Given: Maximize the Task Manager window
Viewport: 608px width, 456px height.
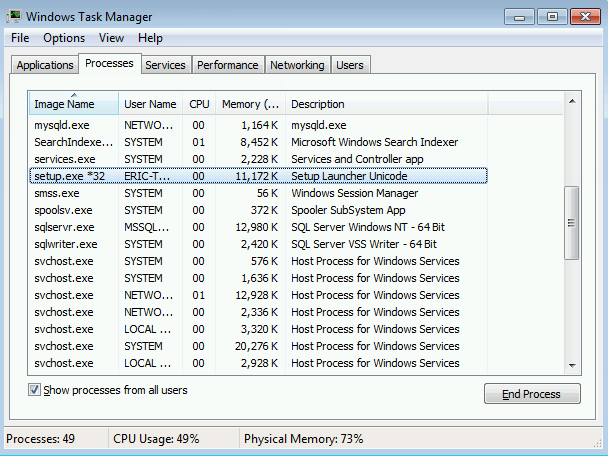Looking at the screenshot, I should tap(552, 17).
